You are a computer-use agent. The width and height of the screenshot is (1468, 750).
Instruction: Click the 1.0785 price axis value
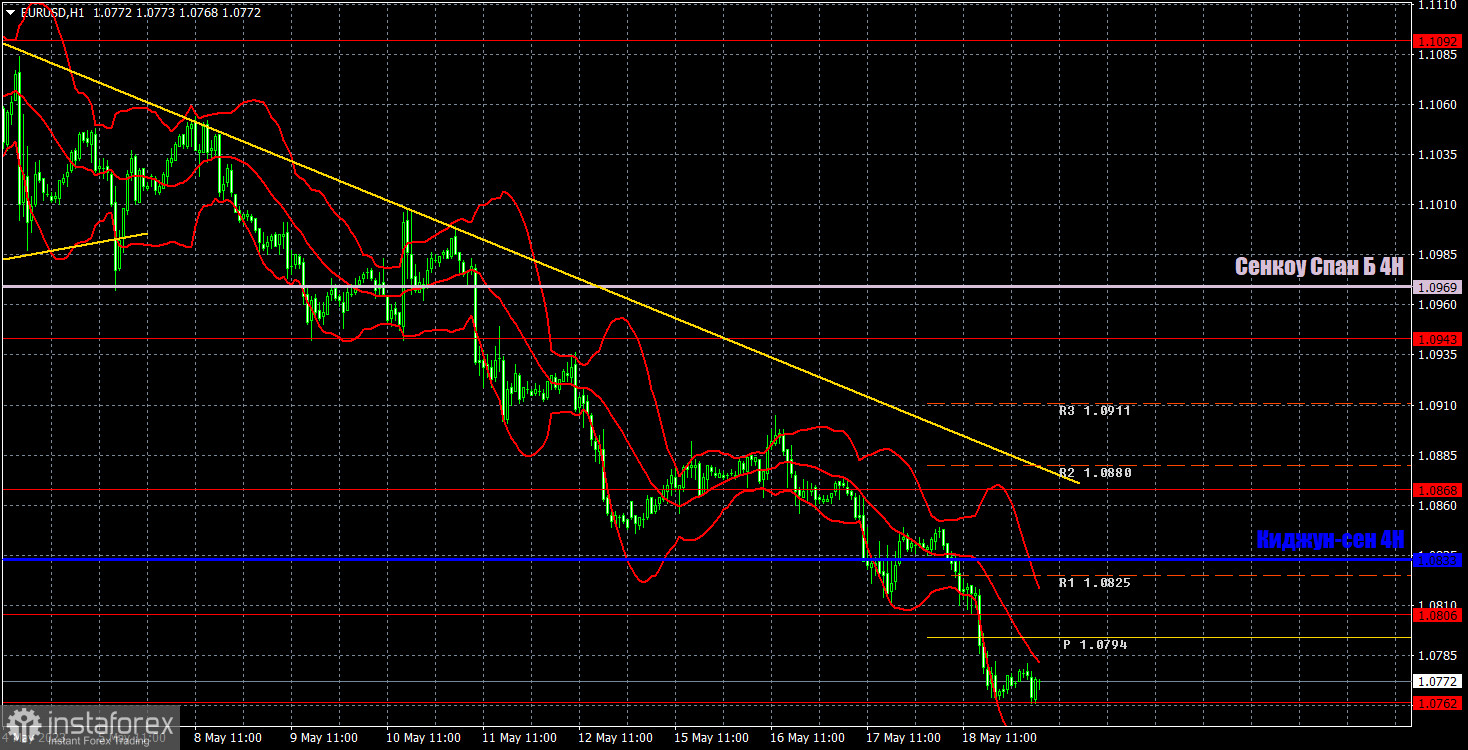pyautogui.click(x=1438, y=656)
